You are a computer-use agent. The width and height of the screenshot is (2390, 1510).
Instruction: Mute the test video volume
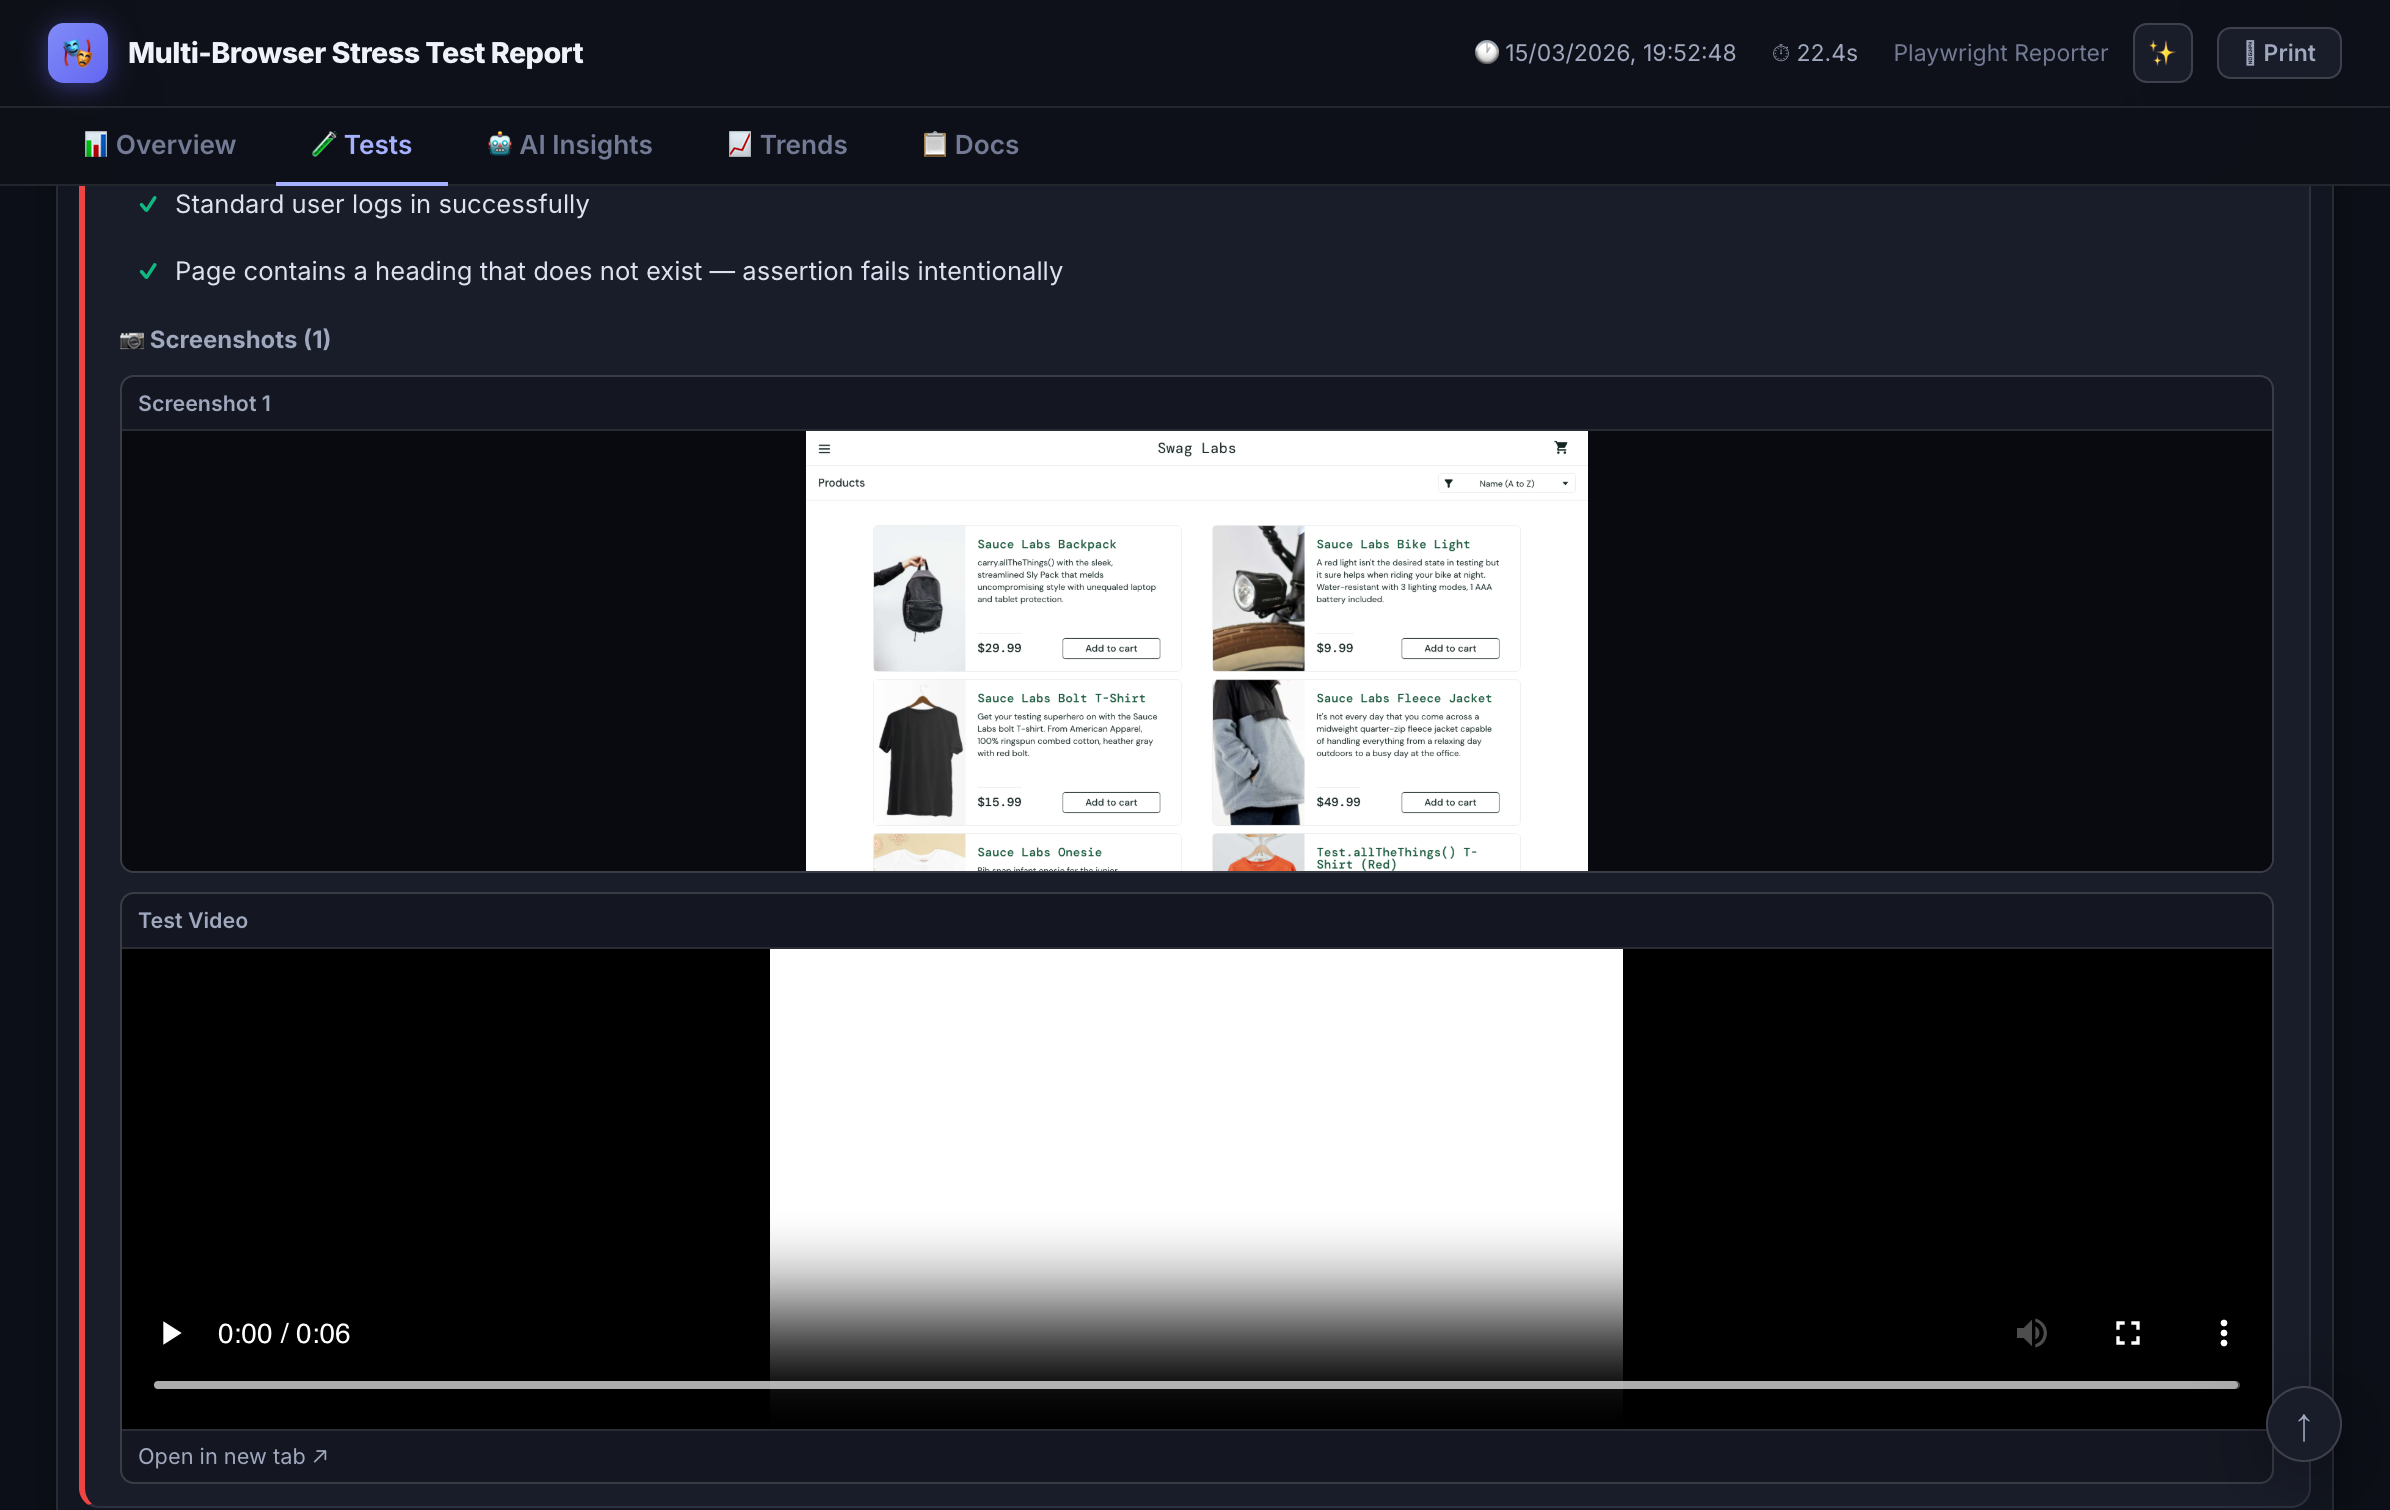2031,1333
